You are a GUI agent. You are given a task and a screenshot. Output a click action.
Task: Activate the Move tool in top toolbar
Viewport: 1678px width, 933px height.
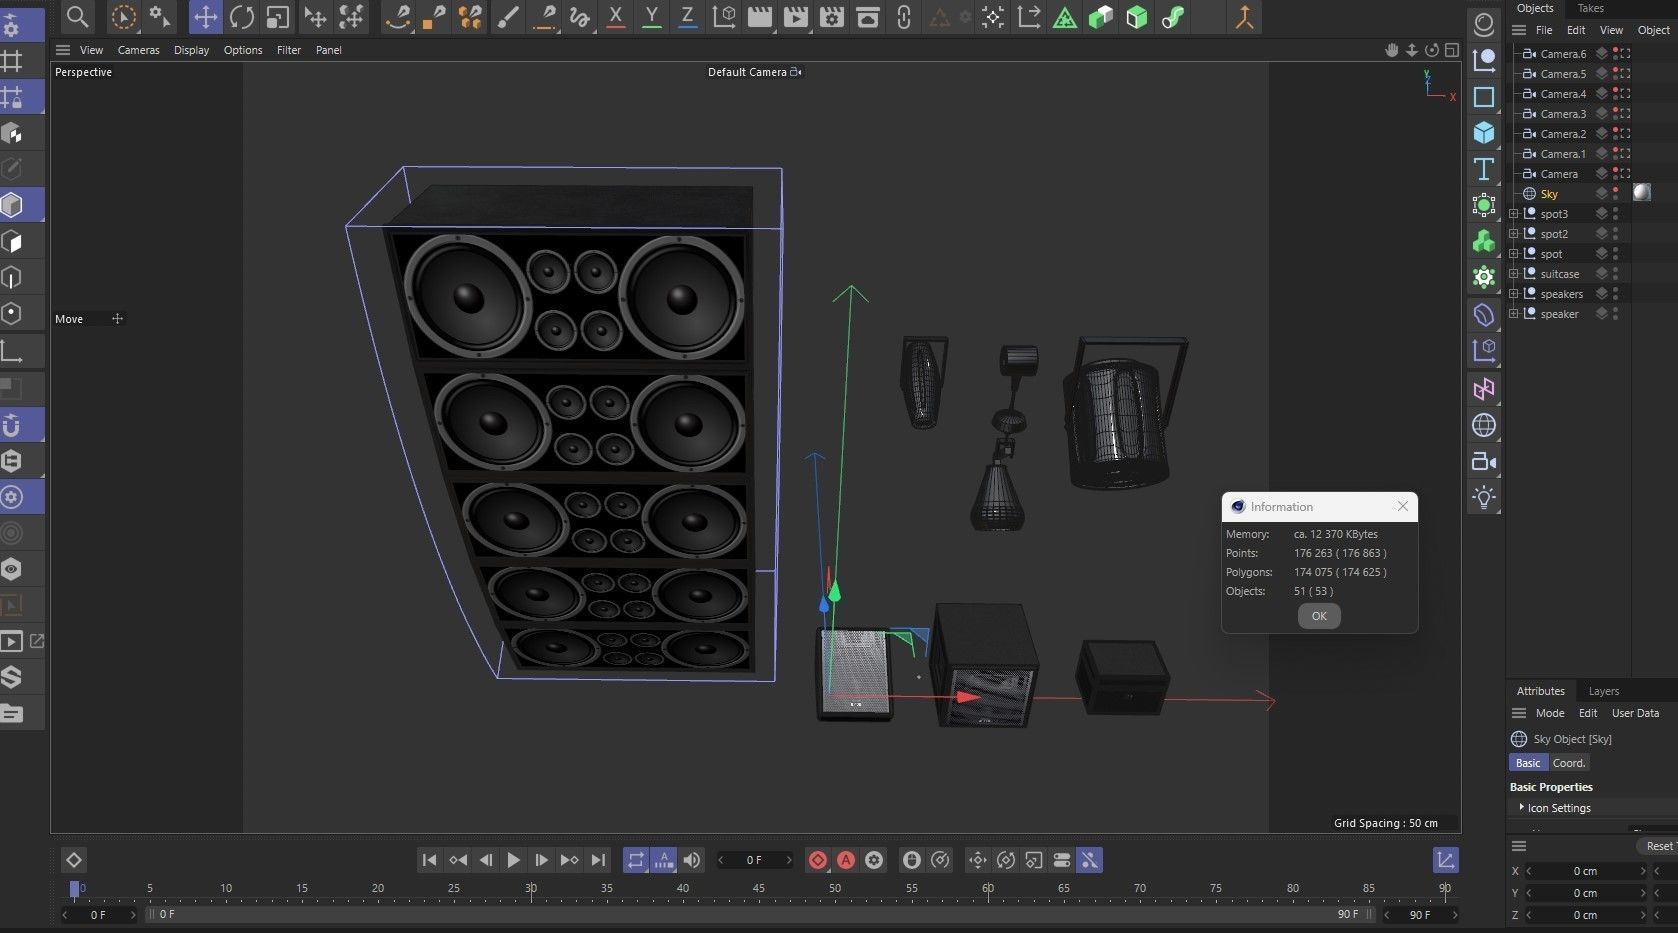pyautogui.click(x=205, y=16)
